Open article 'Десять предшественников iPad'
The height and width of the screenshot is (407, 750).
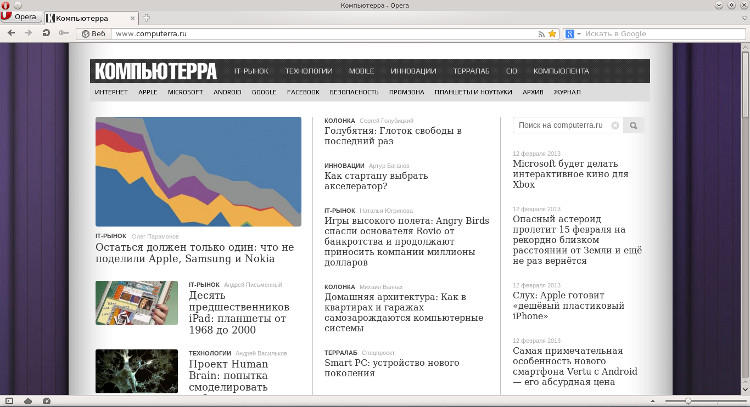tap(239, 312)
